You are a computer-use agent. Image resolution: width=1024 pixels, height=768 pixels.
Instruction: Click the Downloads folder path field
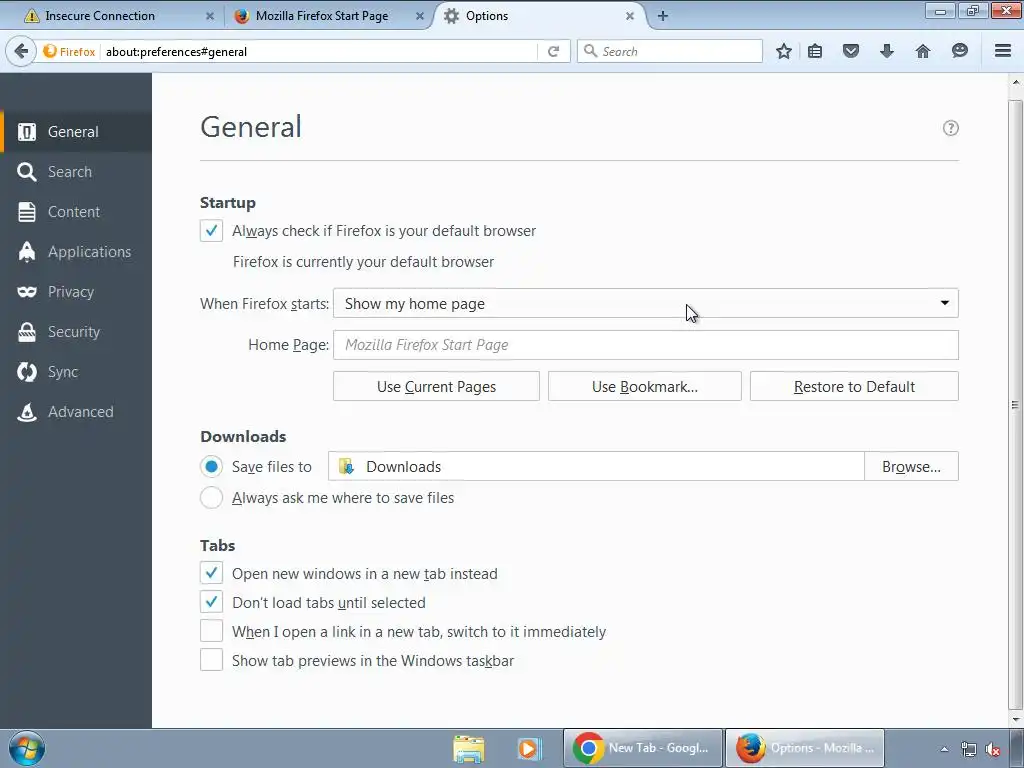(596, 466)
